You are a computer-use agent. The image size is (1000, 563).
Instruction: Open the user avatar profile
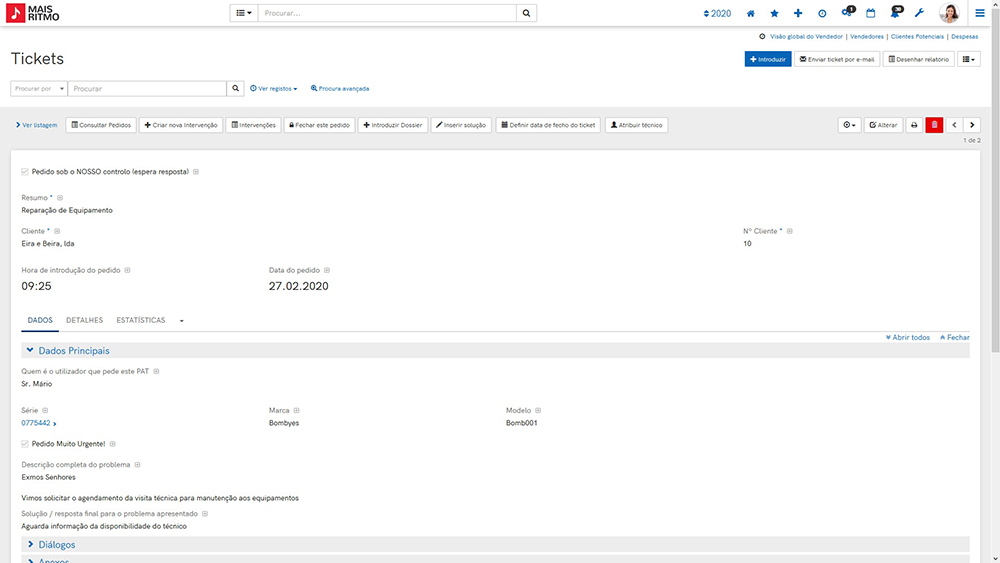tap(949, 13)
